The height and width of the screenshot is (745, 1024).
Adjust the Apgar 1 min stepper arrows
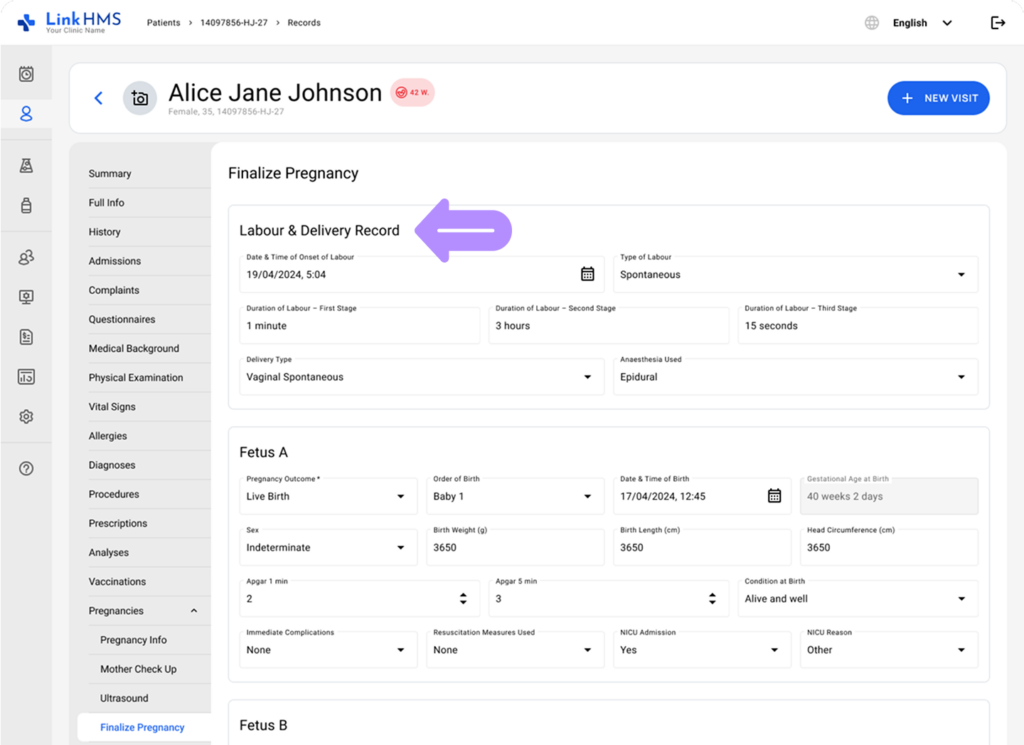[x=463, y=599]
